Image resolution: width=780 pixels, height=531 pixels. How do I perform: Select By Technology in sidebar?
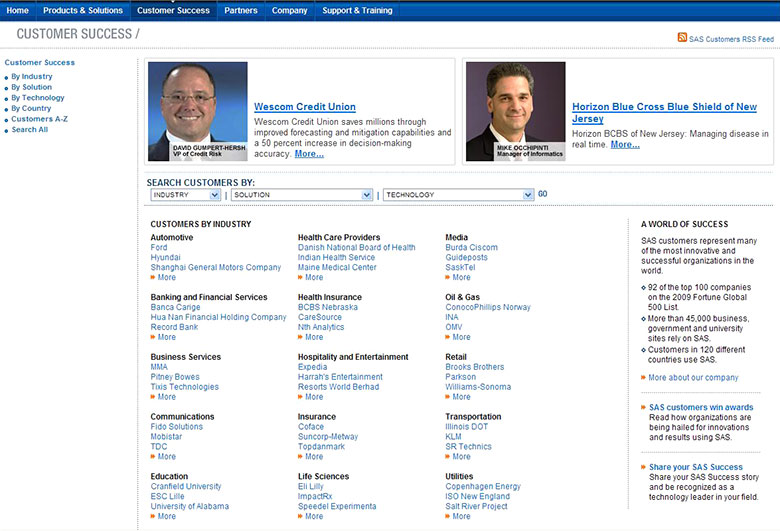38,98
